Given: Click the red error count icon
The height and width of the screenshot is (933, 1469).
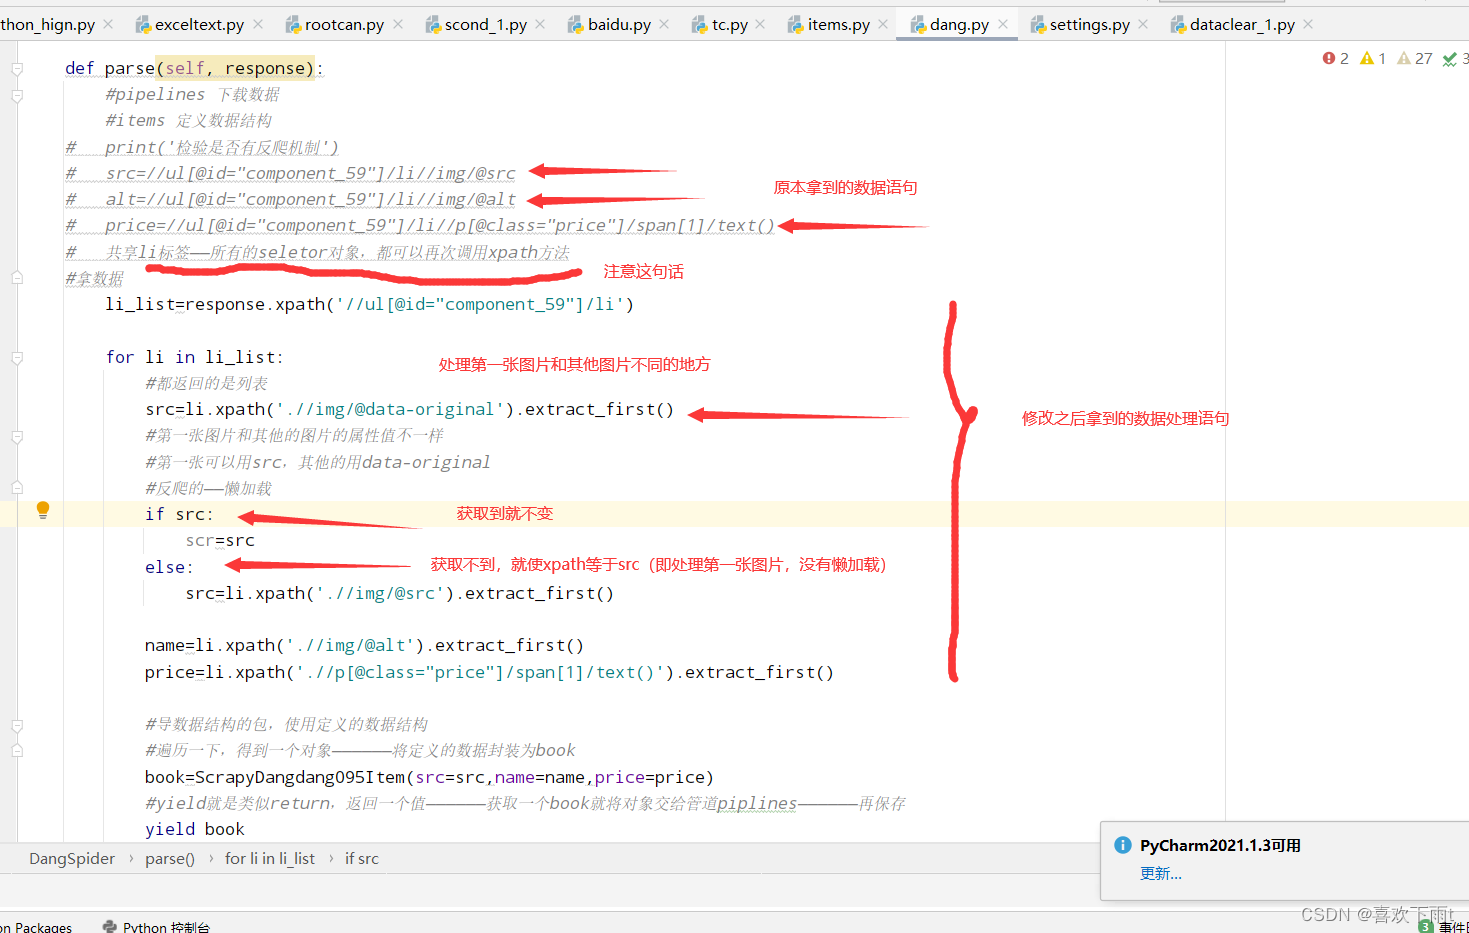Looking at the screenshot, I should click(x=1329, y=58).
